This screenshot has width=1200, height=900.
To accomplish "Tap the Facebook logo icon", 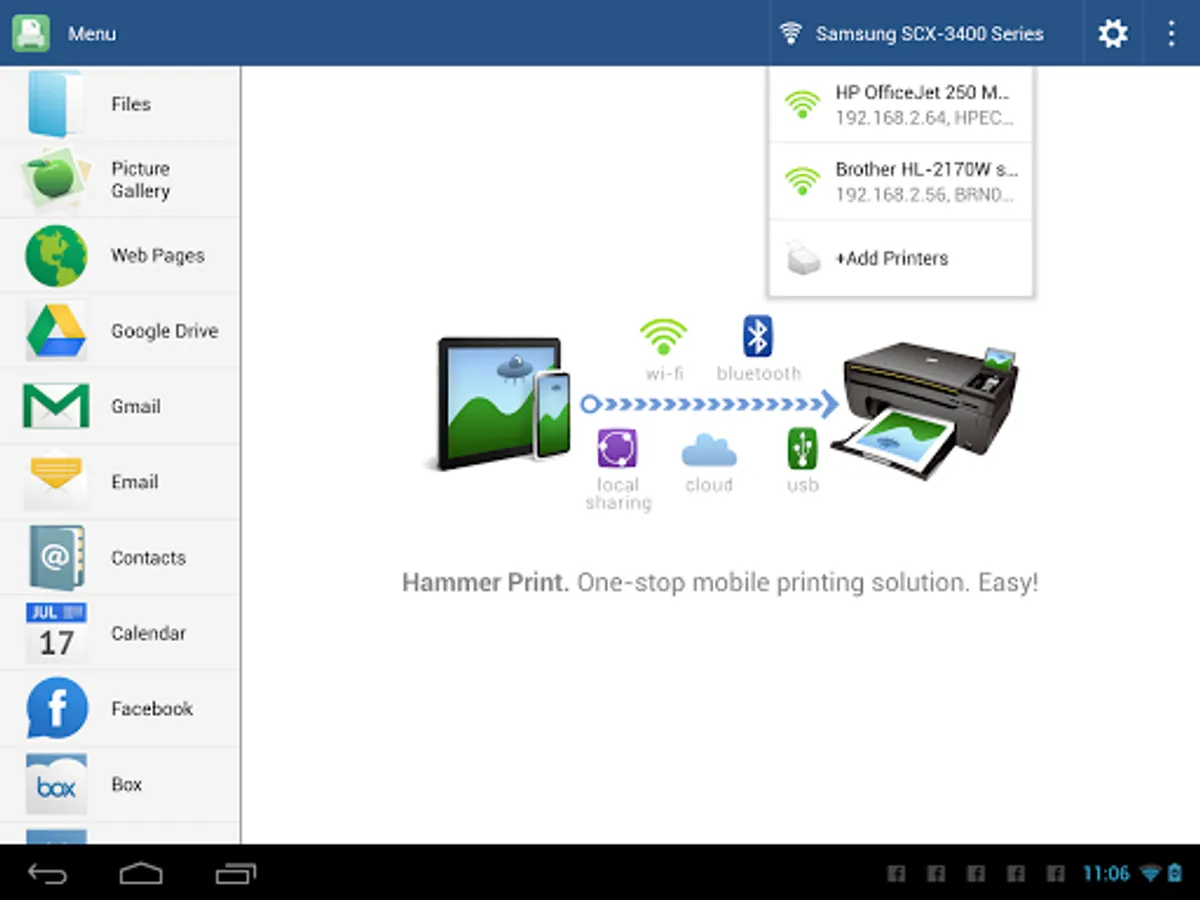I will 56,708.
